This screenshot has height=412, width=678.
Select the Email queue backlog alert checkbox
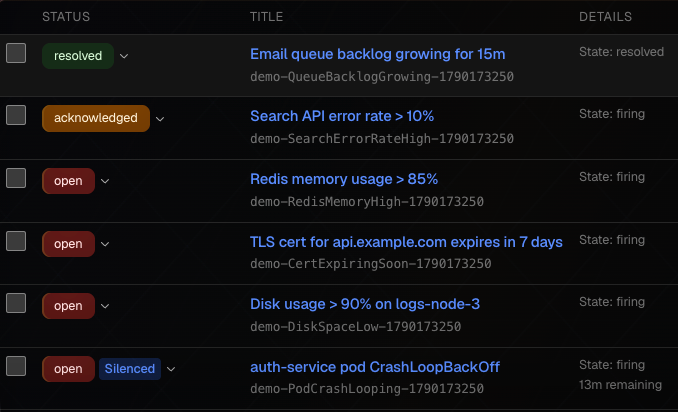(16, 53)
